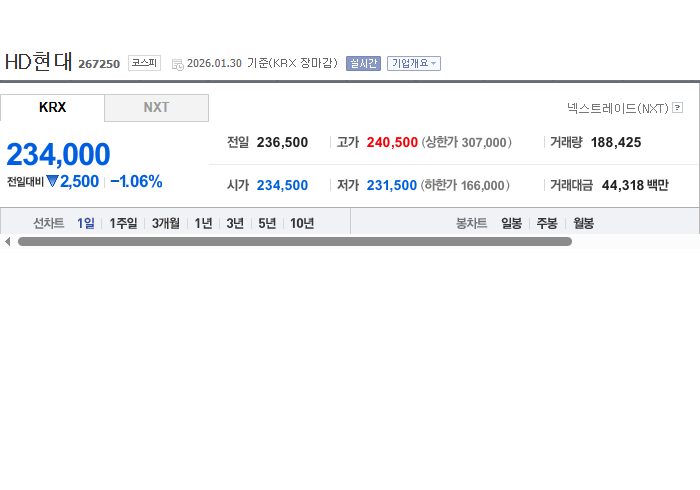The image size is (700, 490).
Task: Select the 10년 line chart period
Action: pos(302,223)
